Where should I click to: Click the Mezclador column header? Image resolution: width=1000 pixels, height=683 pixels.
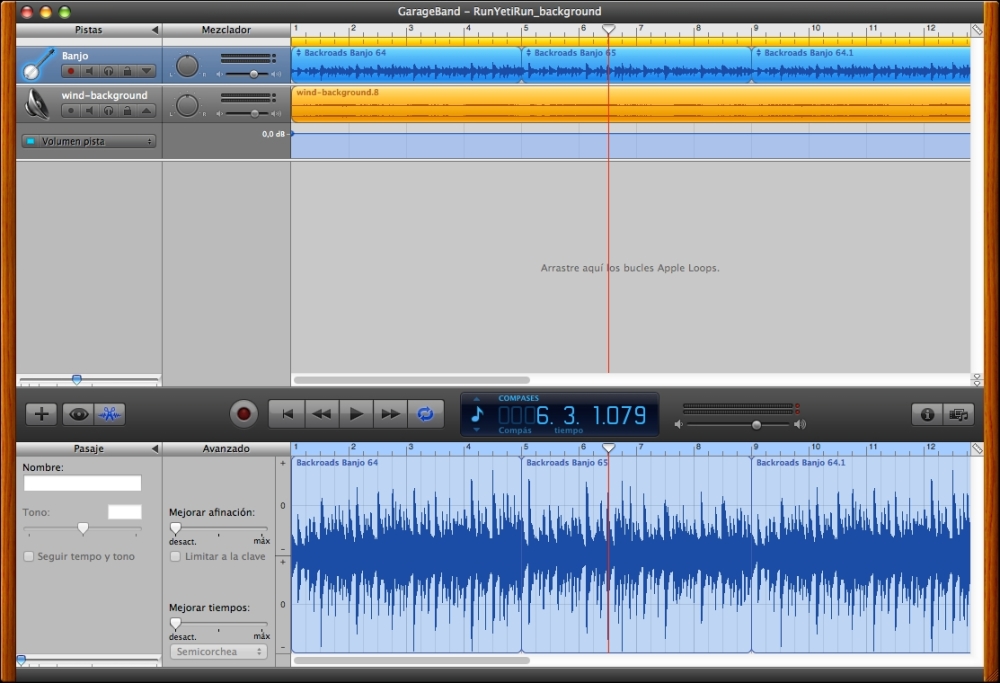click(226, 30)
